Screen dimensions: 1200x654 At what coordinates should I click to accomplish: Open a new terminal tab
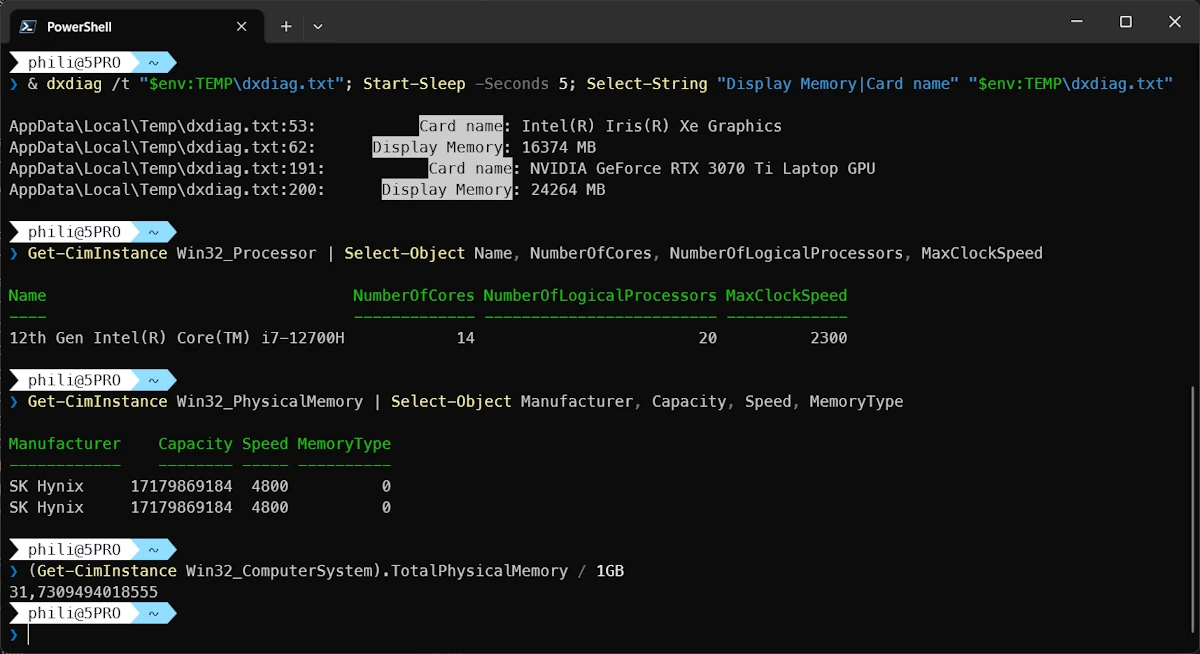286,27
